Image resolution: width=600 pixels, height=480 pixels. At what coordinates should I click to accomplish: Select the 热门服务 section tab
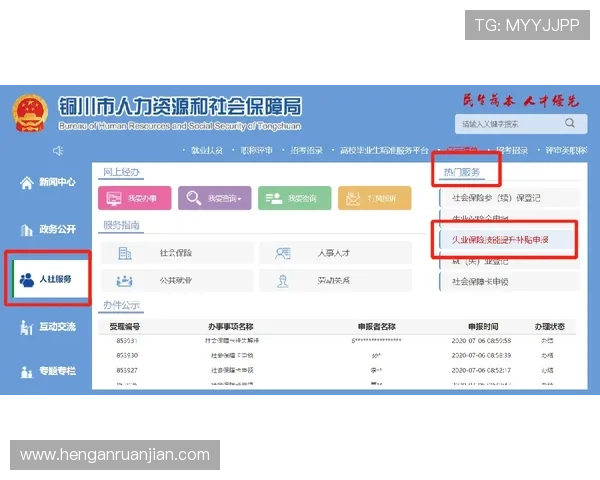point(461,172)
